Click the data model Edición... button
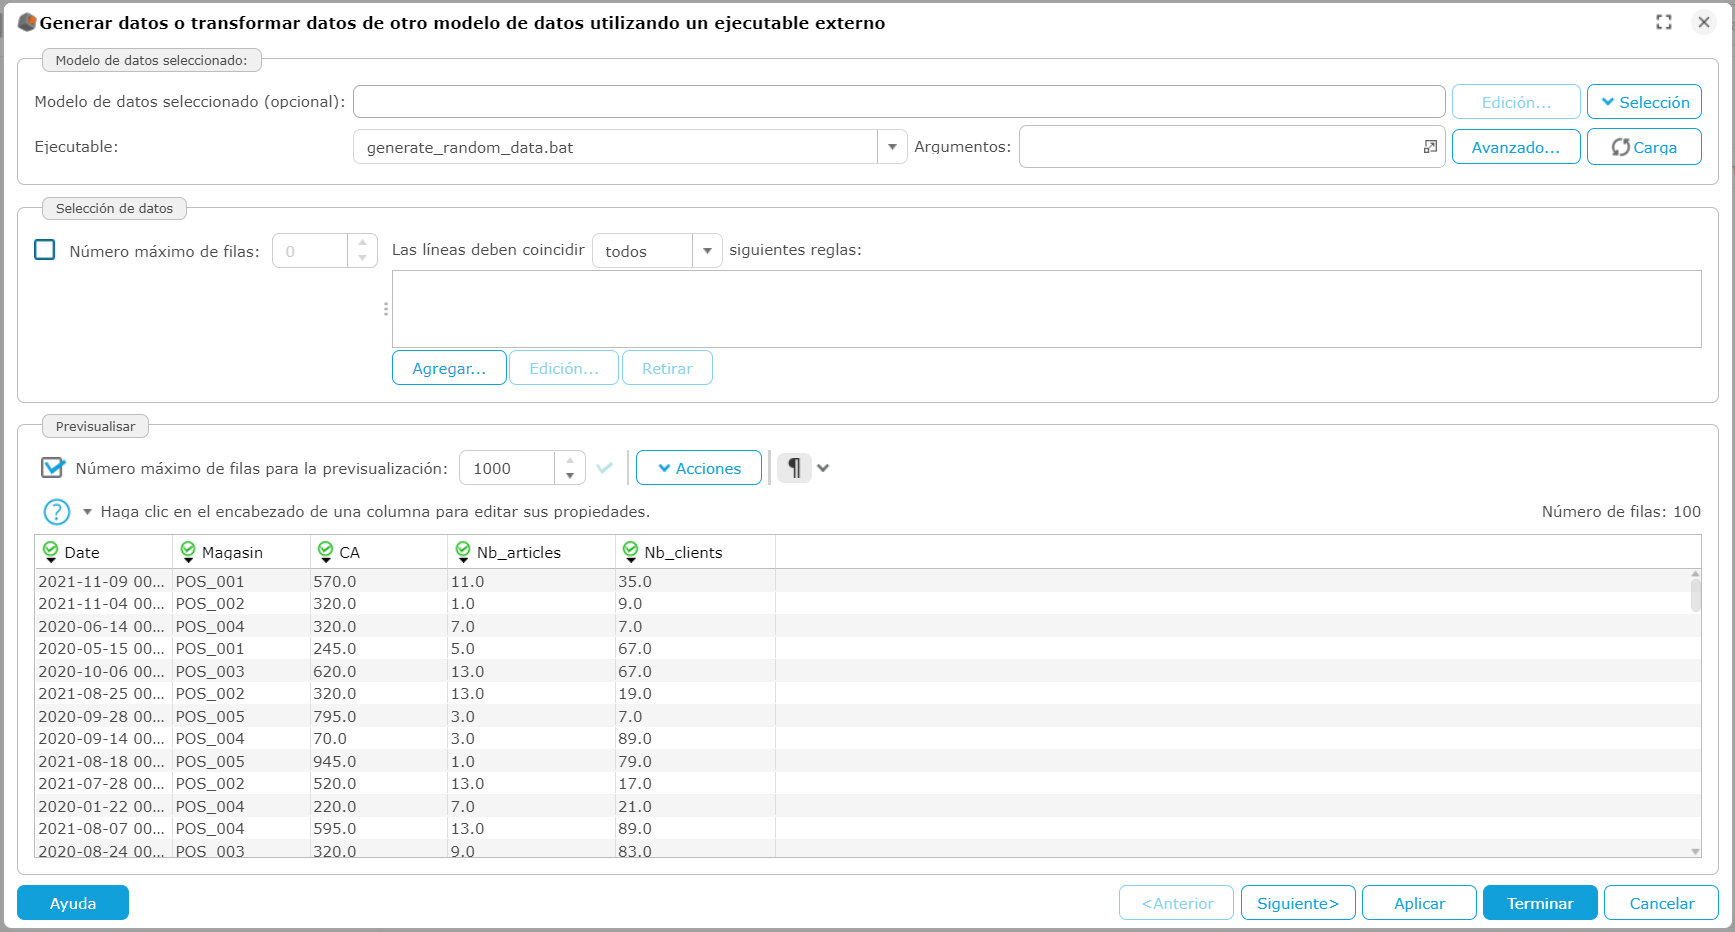This screenshot has width=1735, height=932. pos(1516,102)
